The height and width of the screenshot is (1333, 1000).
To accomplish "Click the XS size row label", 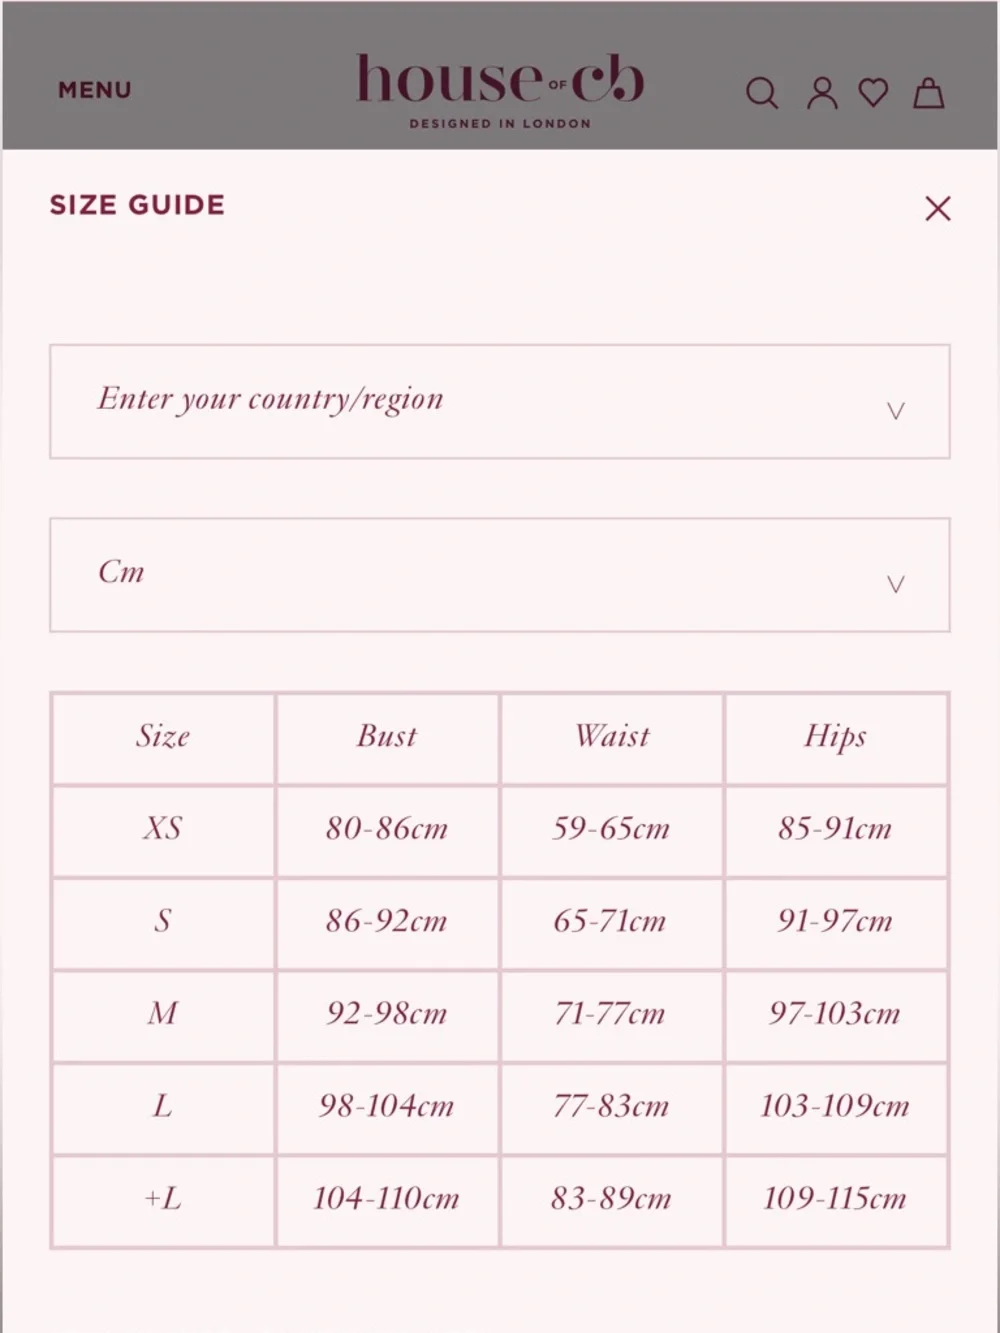I will (163, 829).
